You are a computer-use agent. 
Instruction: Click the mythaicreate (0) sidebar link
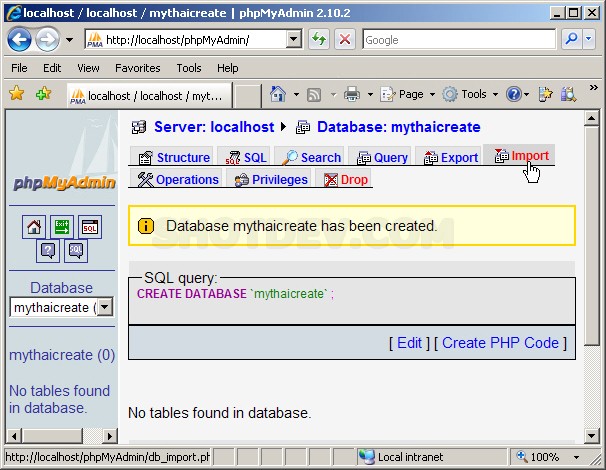61,355
